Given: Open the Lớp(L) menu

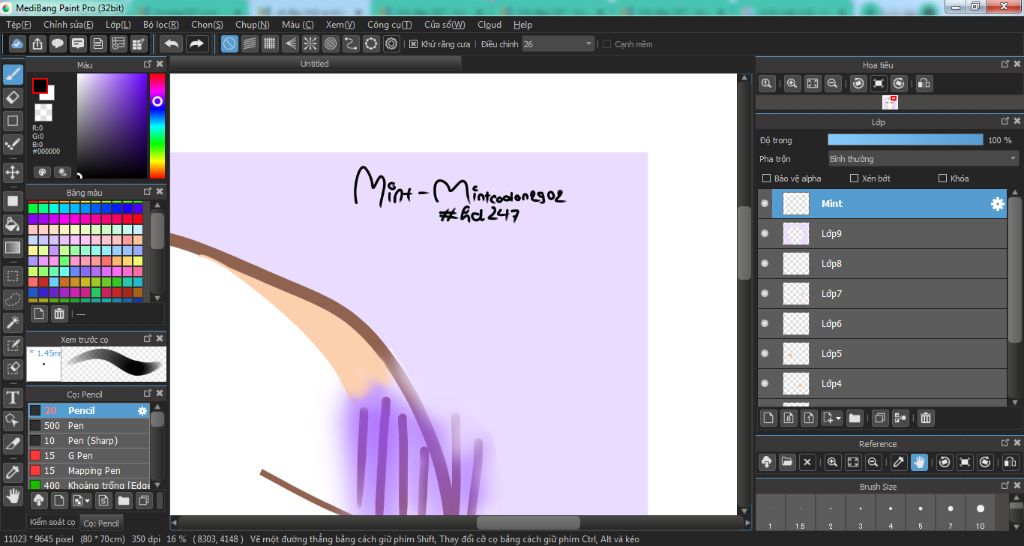Looking at the screenshot, I should coord(118,25).
